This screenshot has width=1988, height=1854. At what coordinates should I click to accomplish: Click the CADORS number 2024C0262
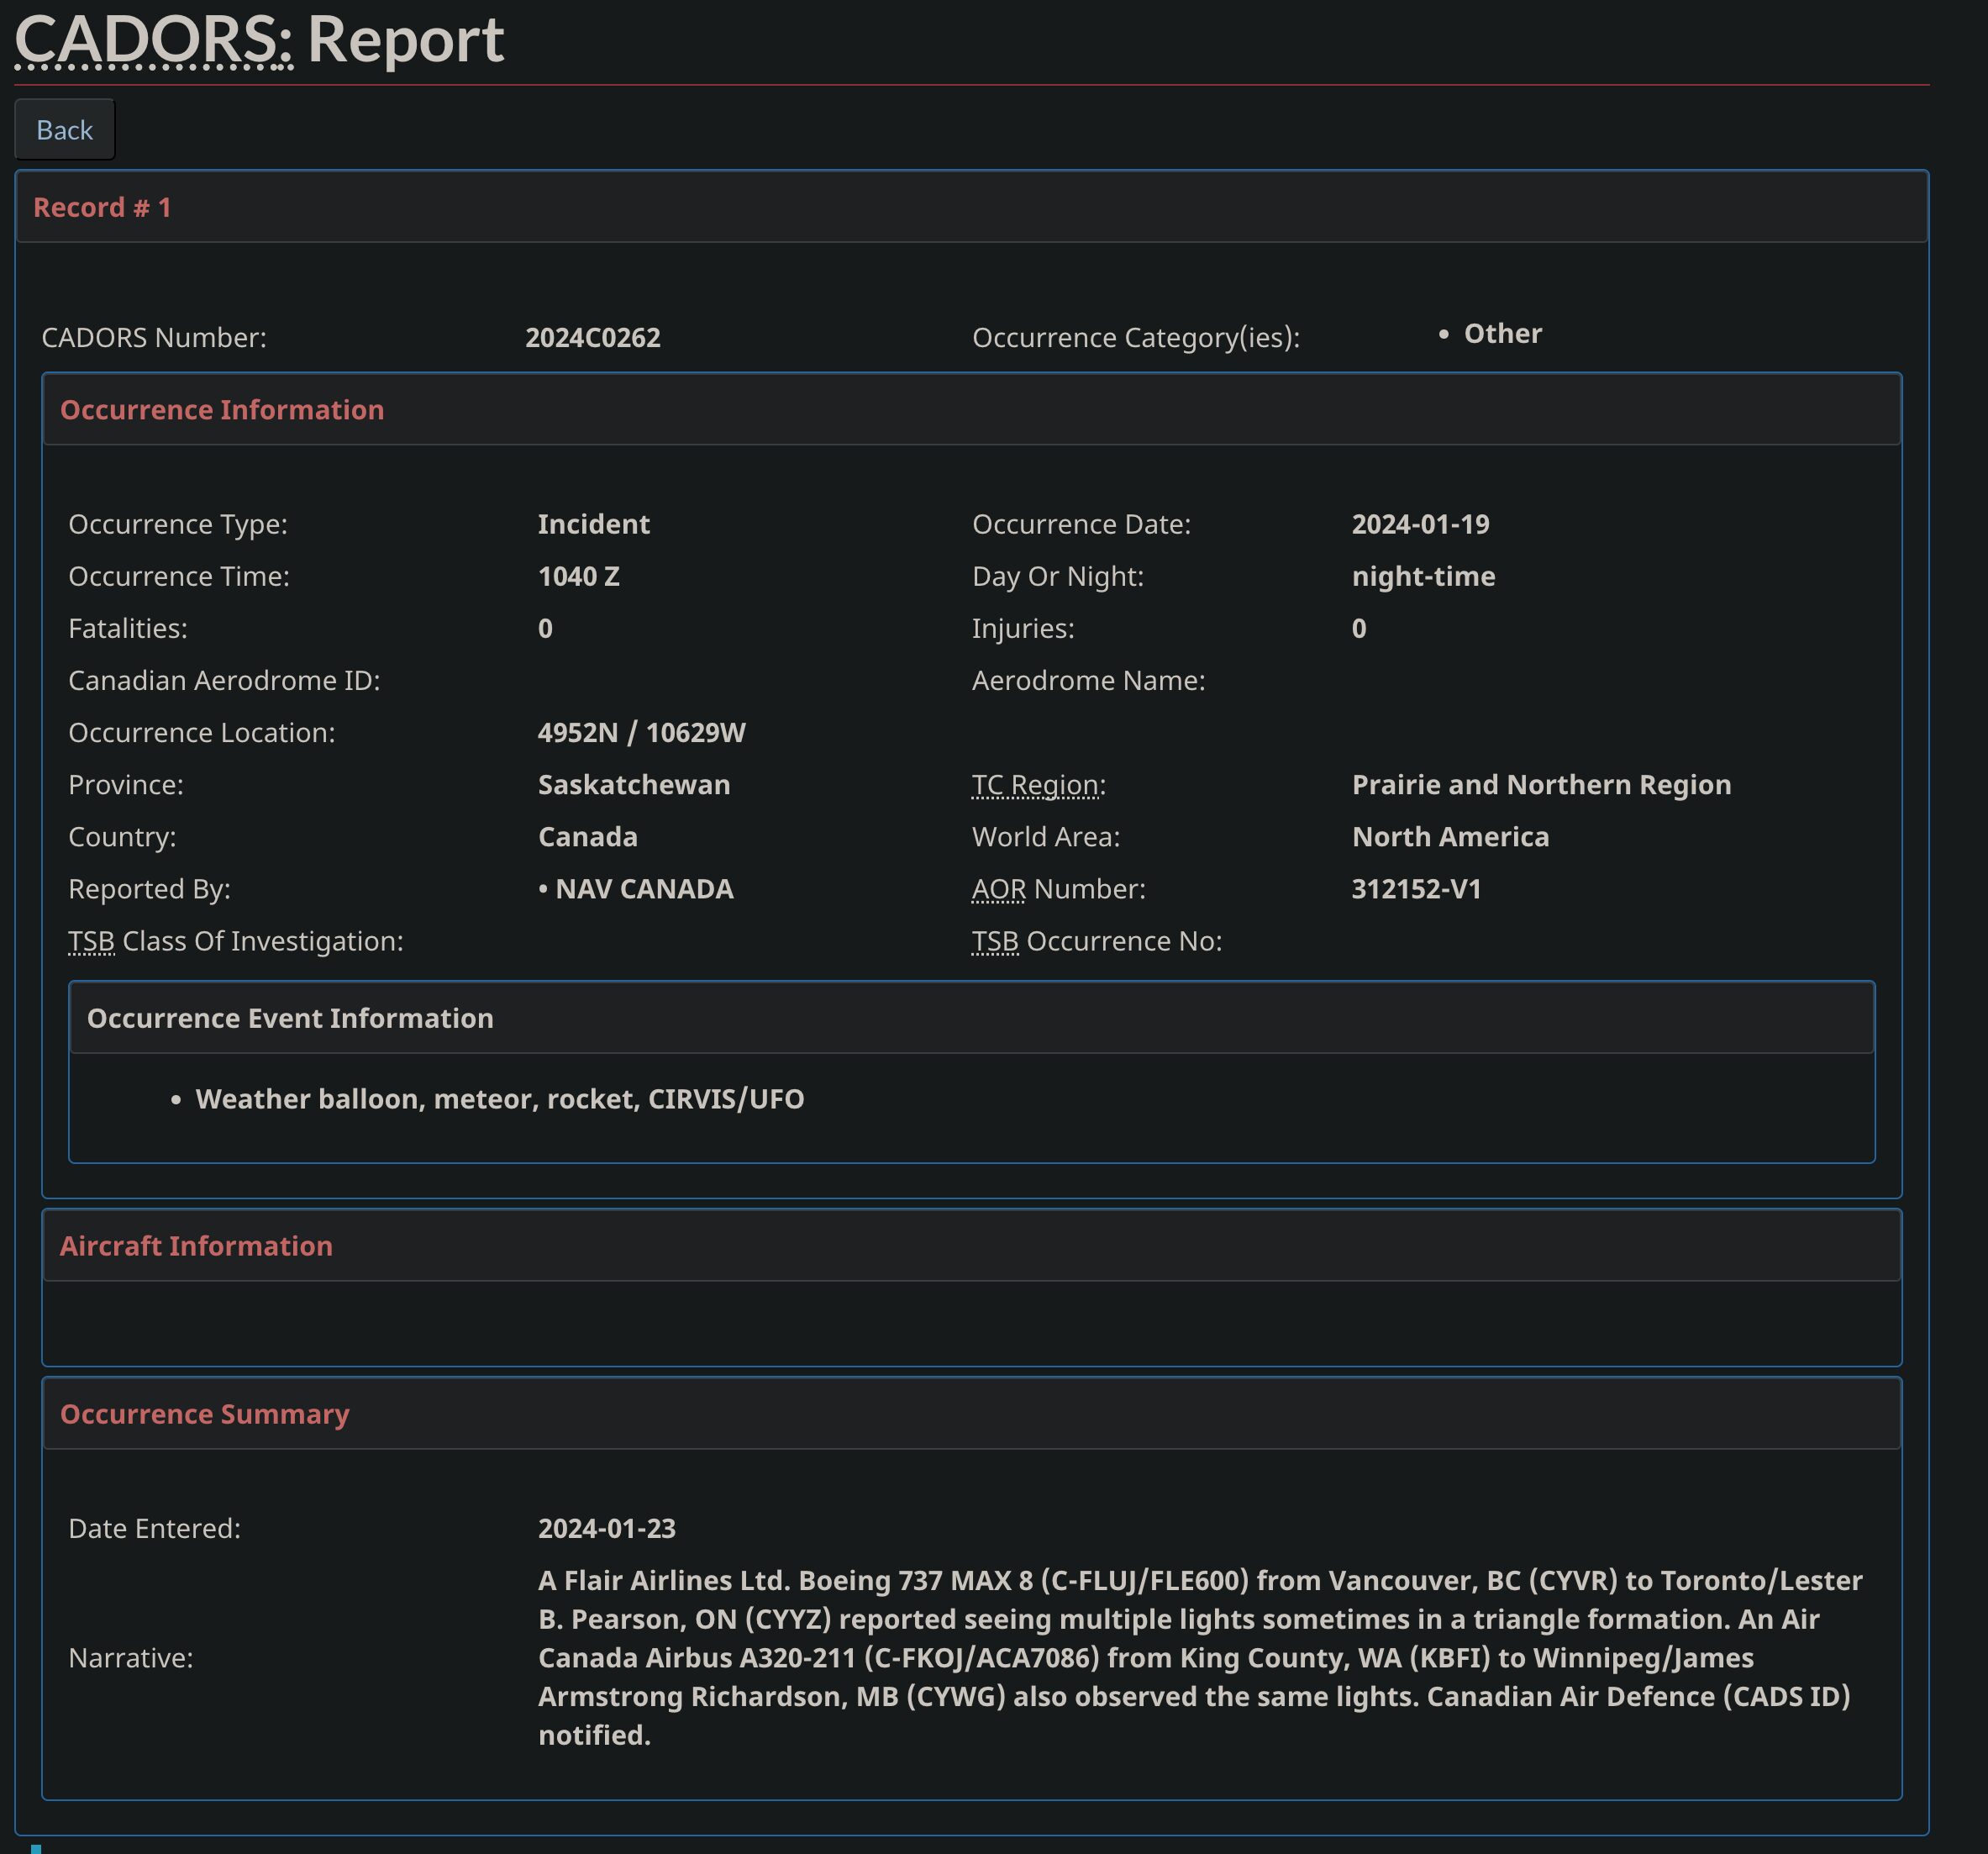pyautogui.click(x=593, y=338)
